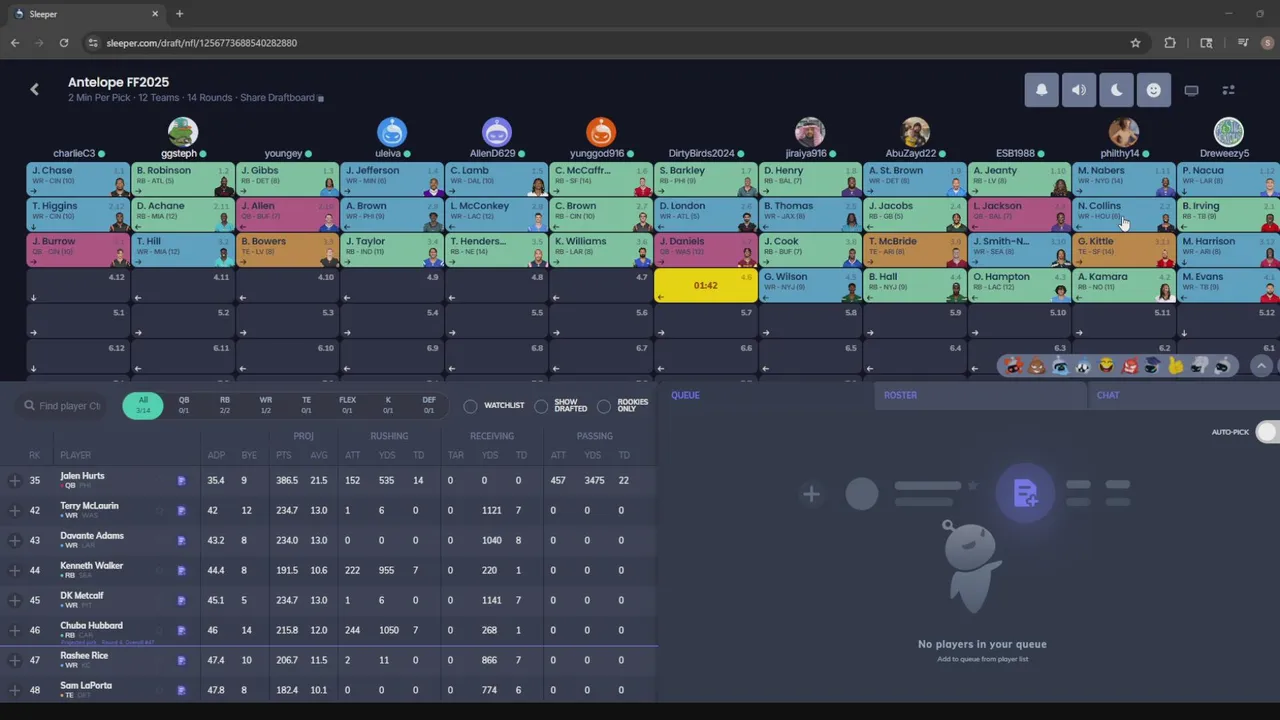Open the Roster tab
This screenshot has width=1280, height=720.
pyautogui.click(x=980, y=395)
